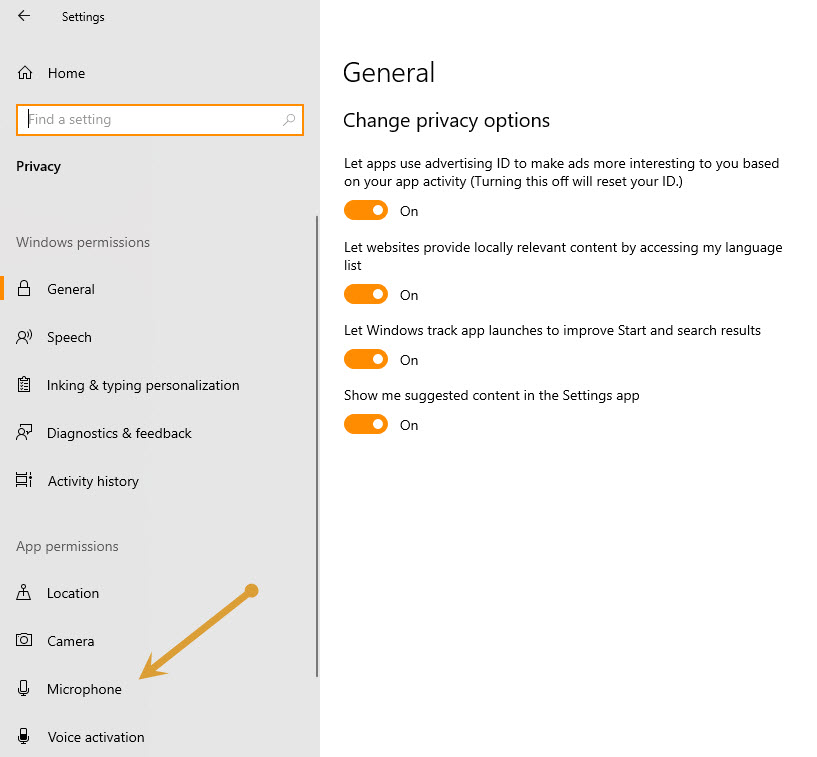The width and height of the screenshot is (817, 757).
Task: Click the Voice activation icon
Action: coord(23,736)
